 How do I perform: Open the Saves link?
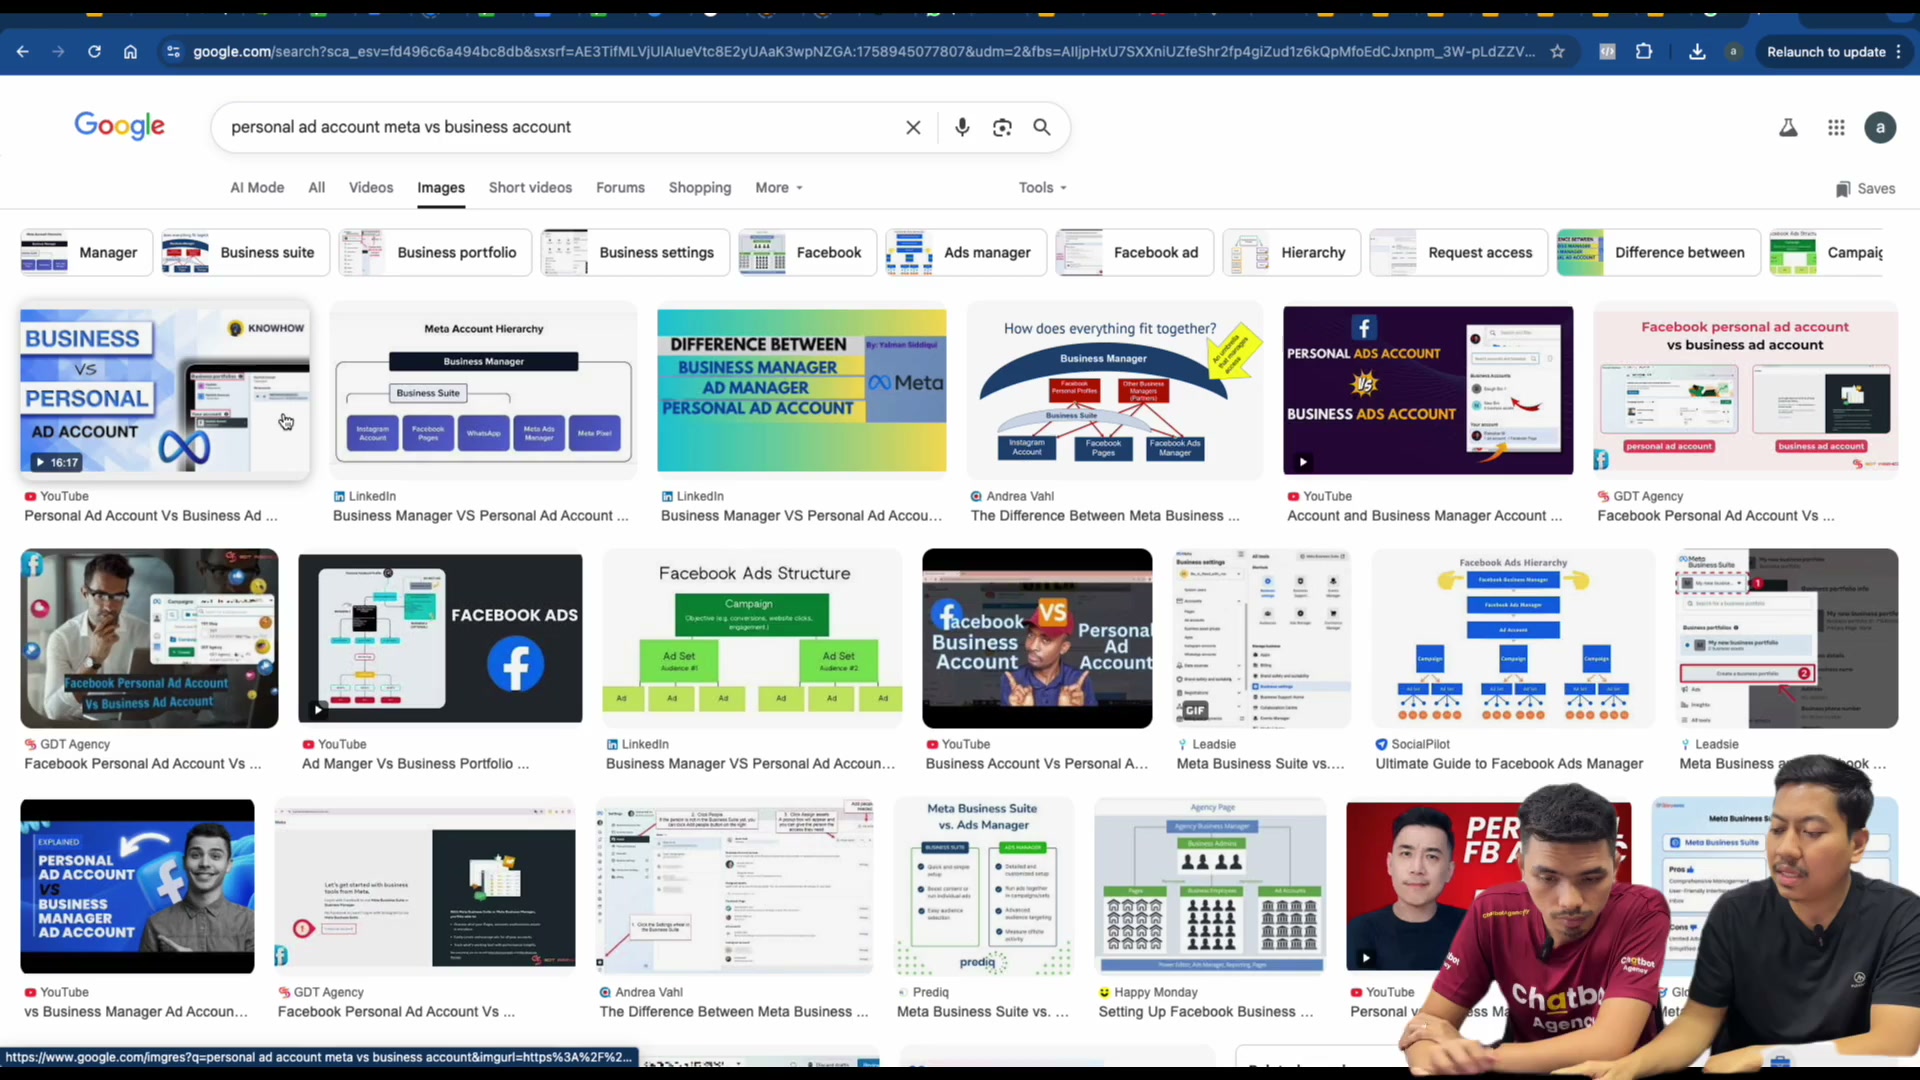pos(1865,188)
